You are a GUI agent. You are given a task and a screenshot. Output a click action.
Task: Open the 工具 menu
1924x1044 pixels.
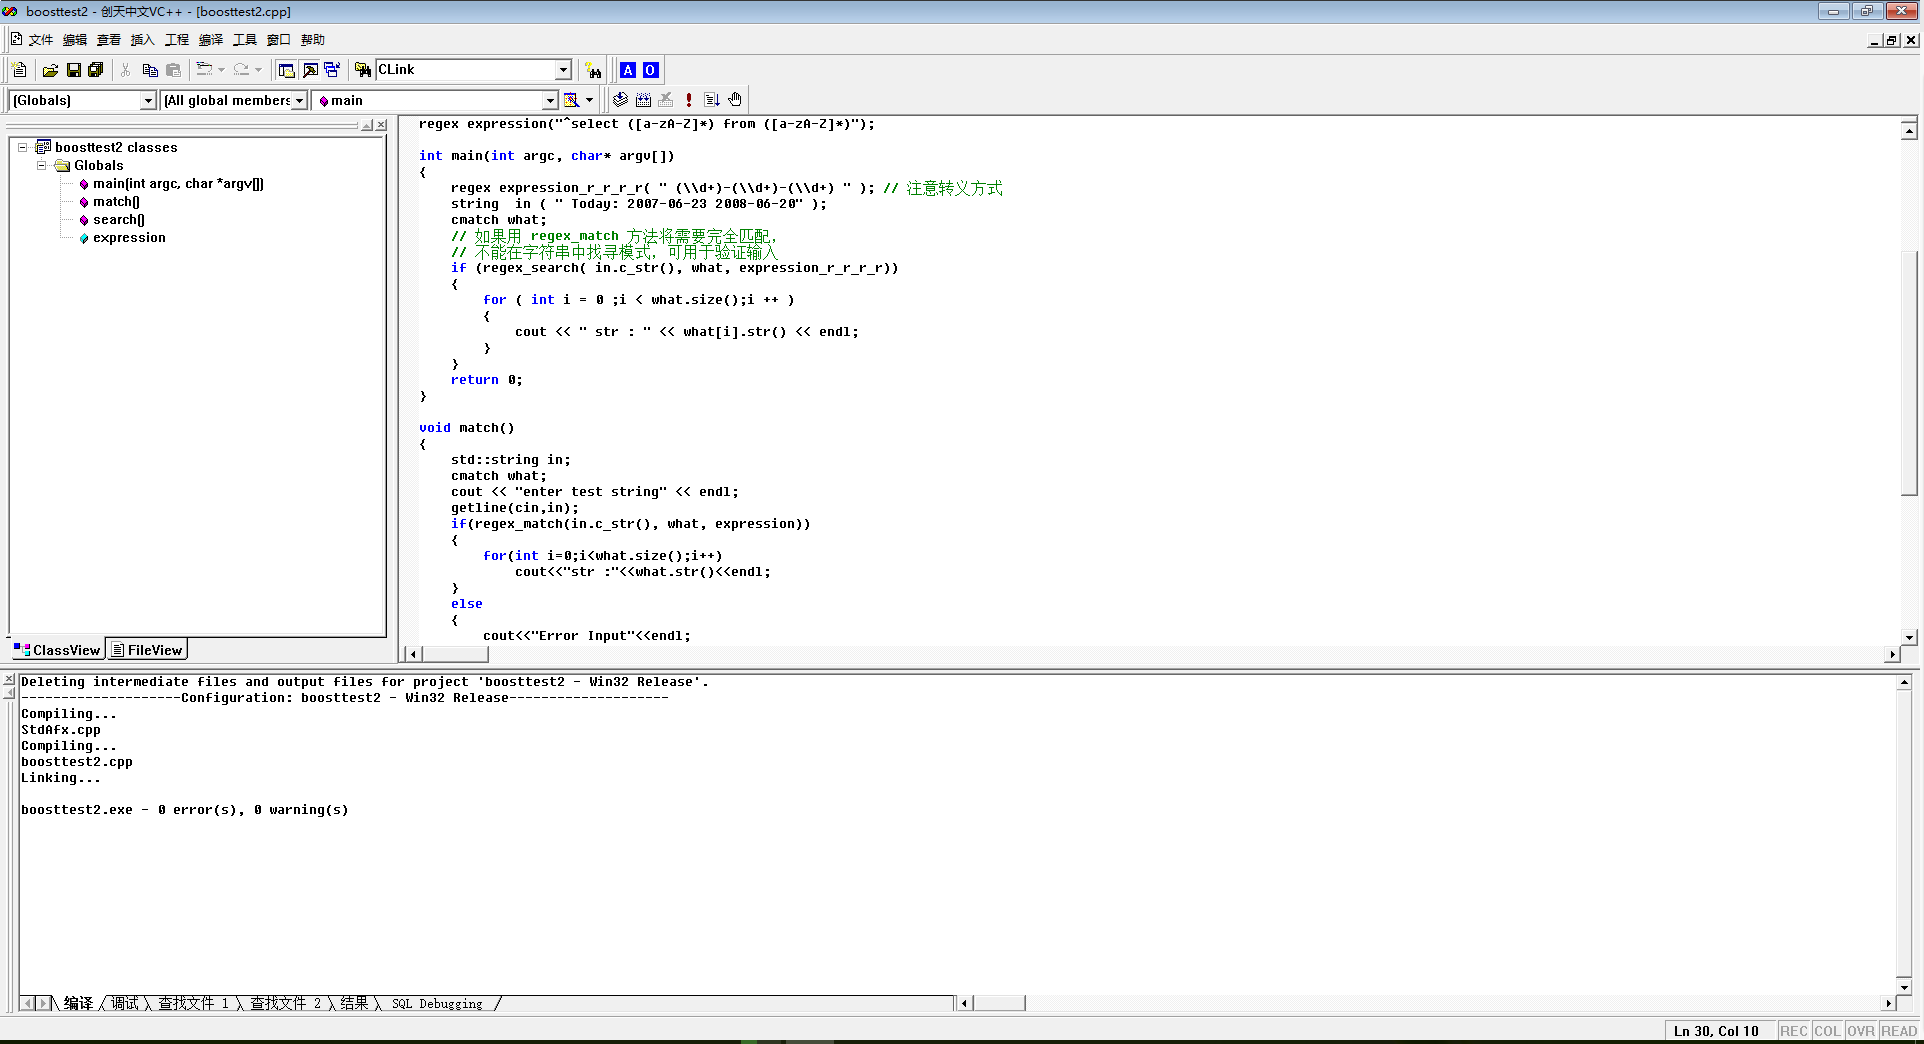tap(245, 40)
